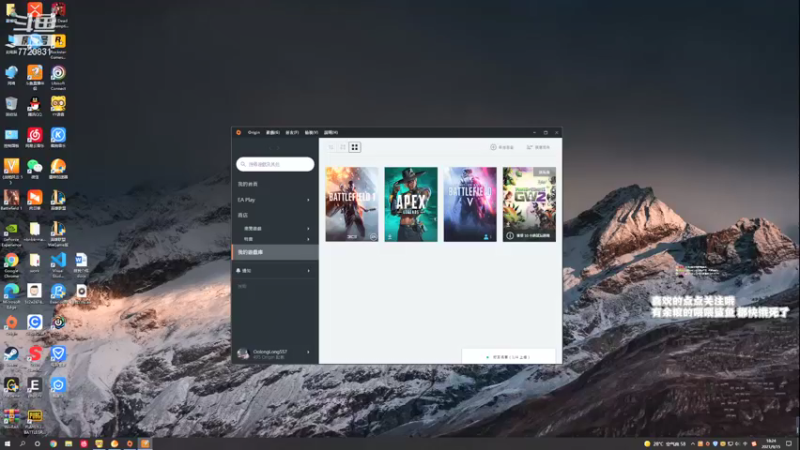
Task: Click the back navigation arrow in sidebar
Action: click(271, 148)
